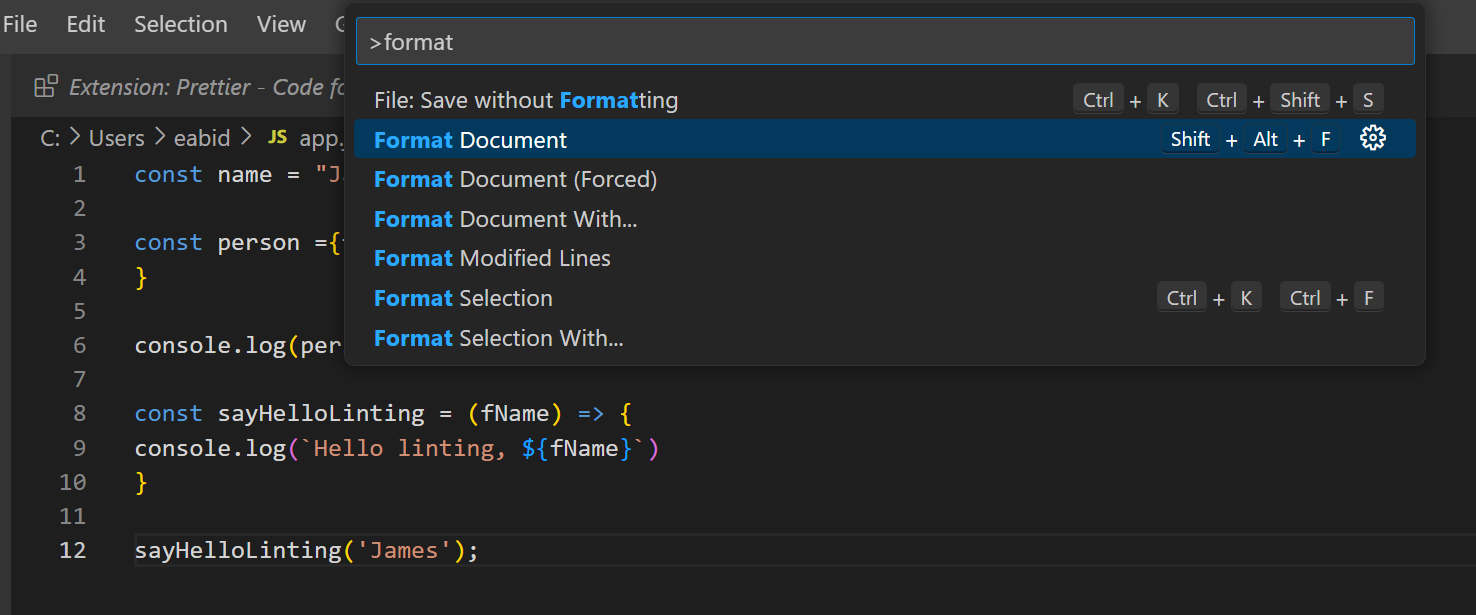Screen dimensions: 1476x615
Task: Expand the C: drive breadcrumb
Action: pos(50,138)
